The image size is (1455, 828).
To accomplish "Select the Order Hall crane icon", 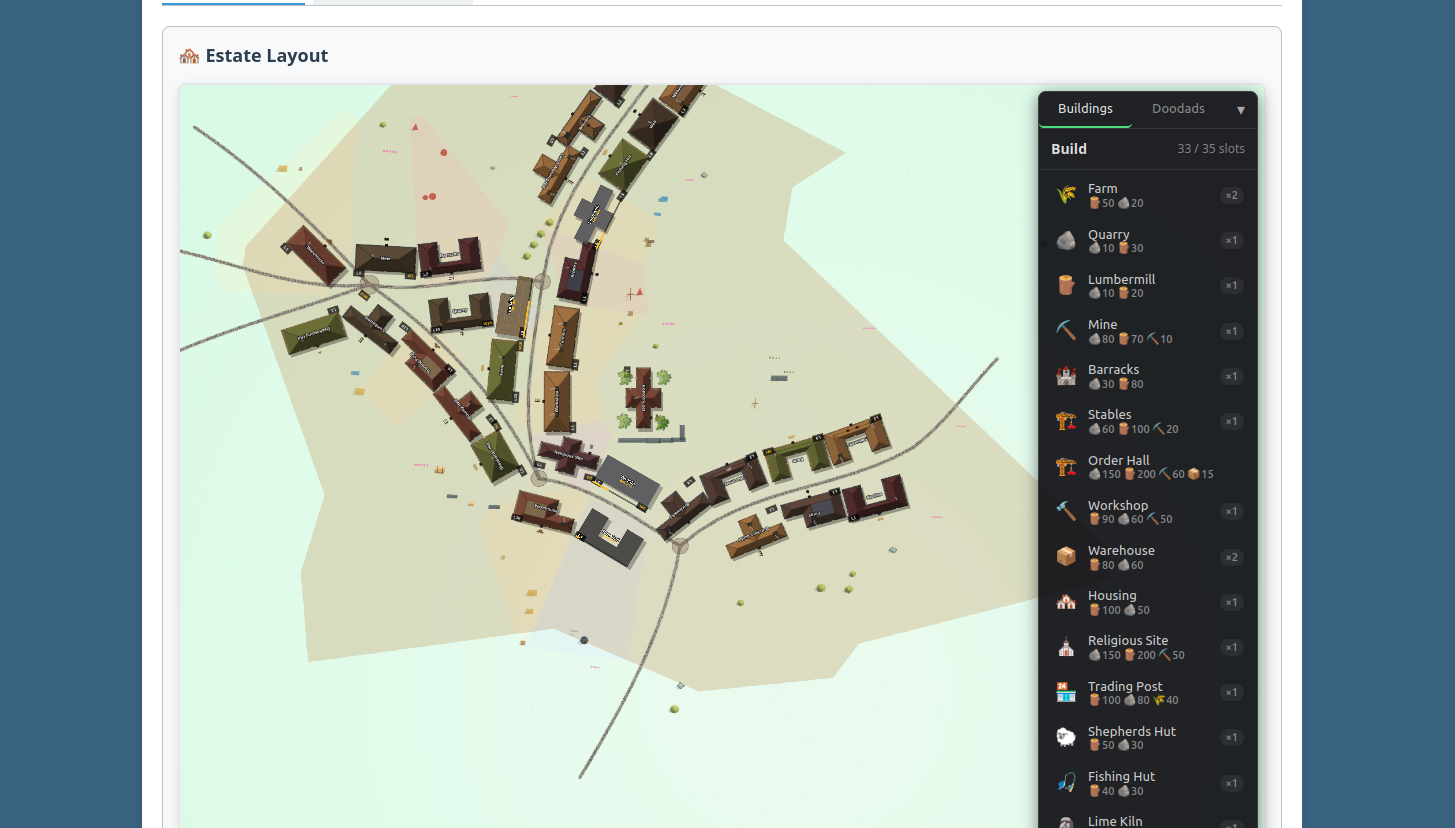I will tap(1066, 466).
